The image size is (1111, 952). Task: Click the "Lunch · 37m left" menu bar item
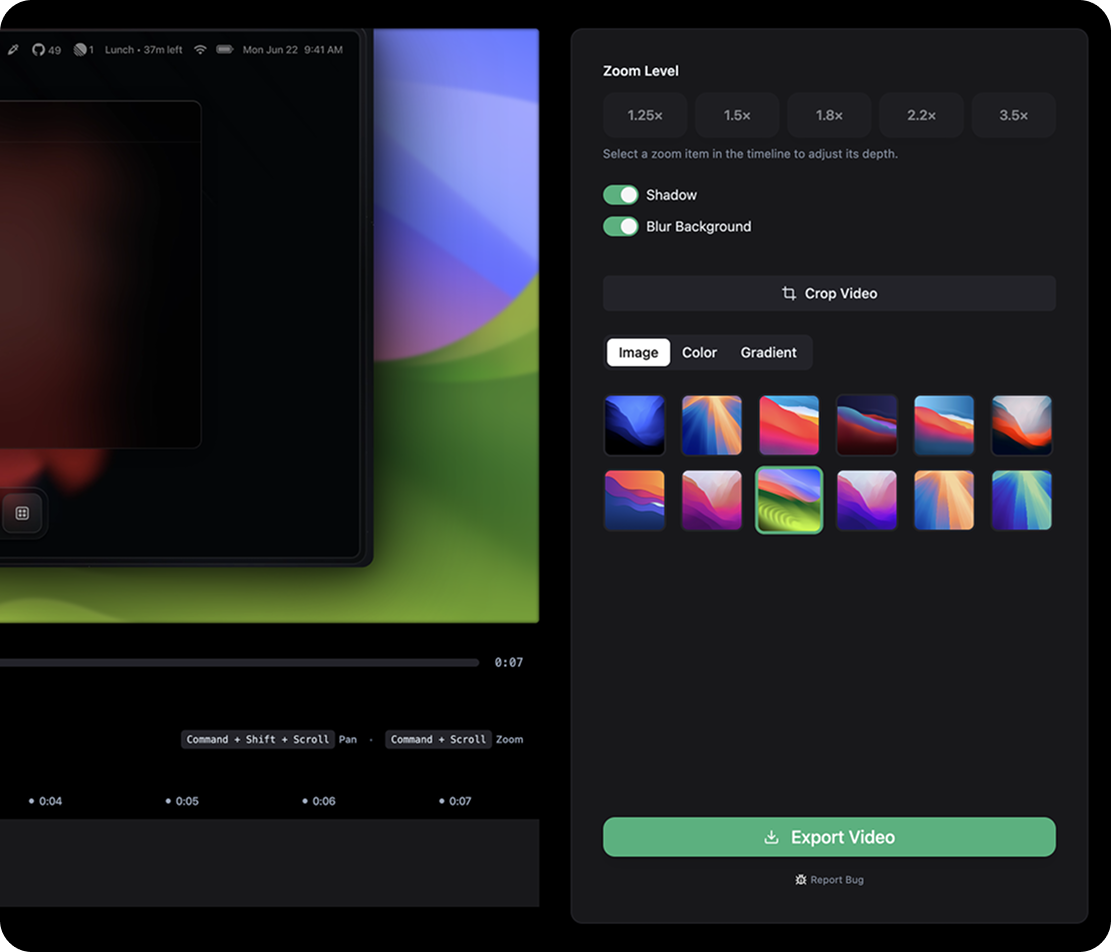click(x=144, y=50)
